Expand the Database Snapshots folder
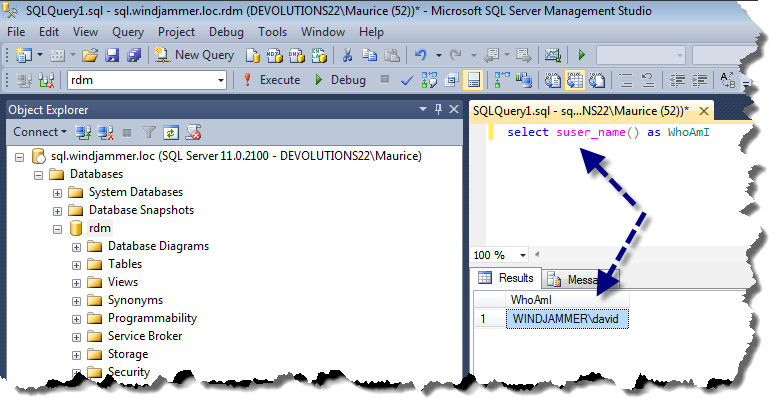 57,211
